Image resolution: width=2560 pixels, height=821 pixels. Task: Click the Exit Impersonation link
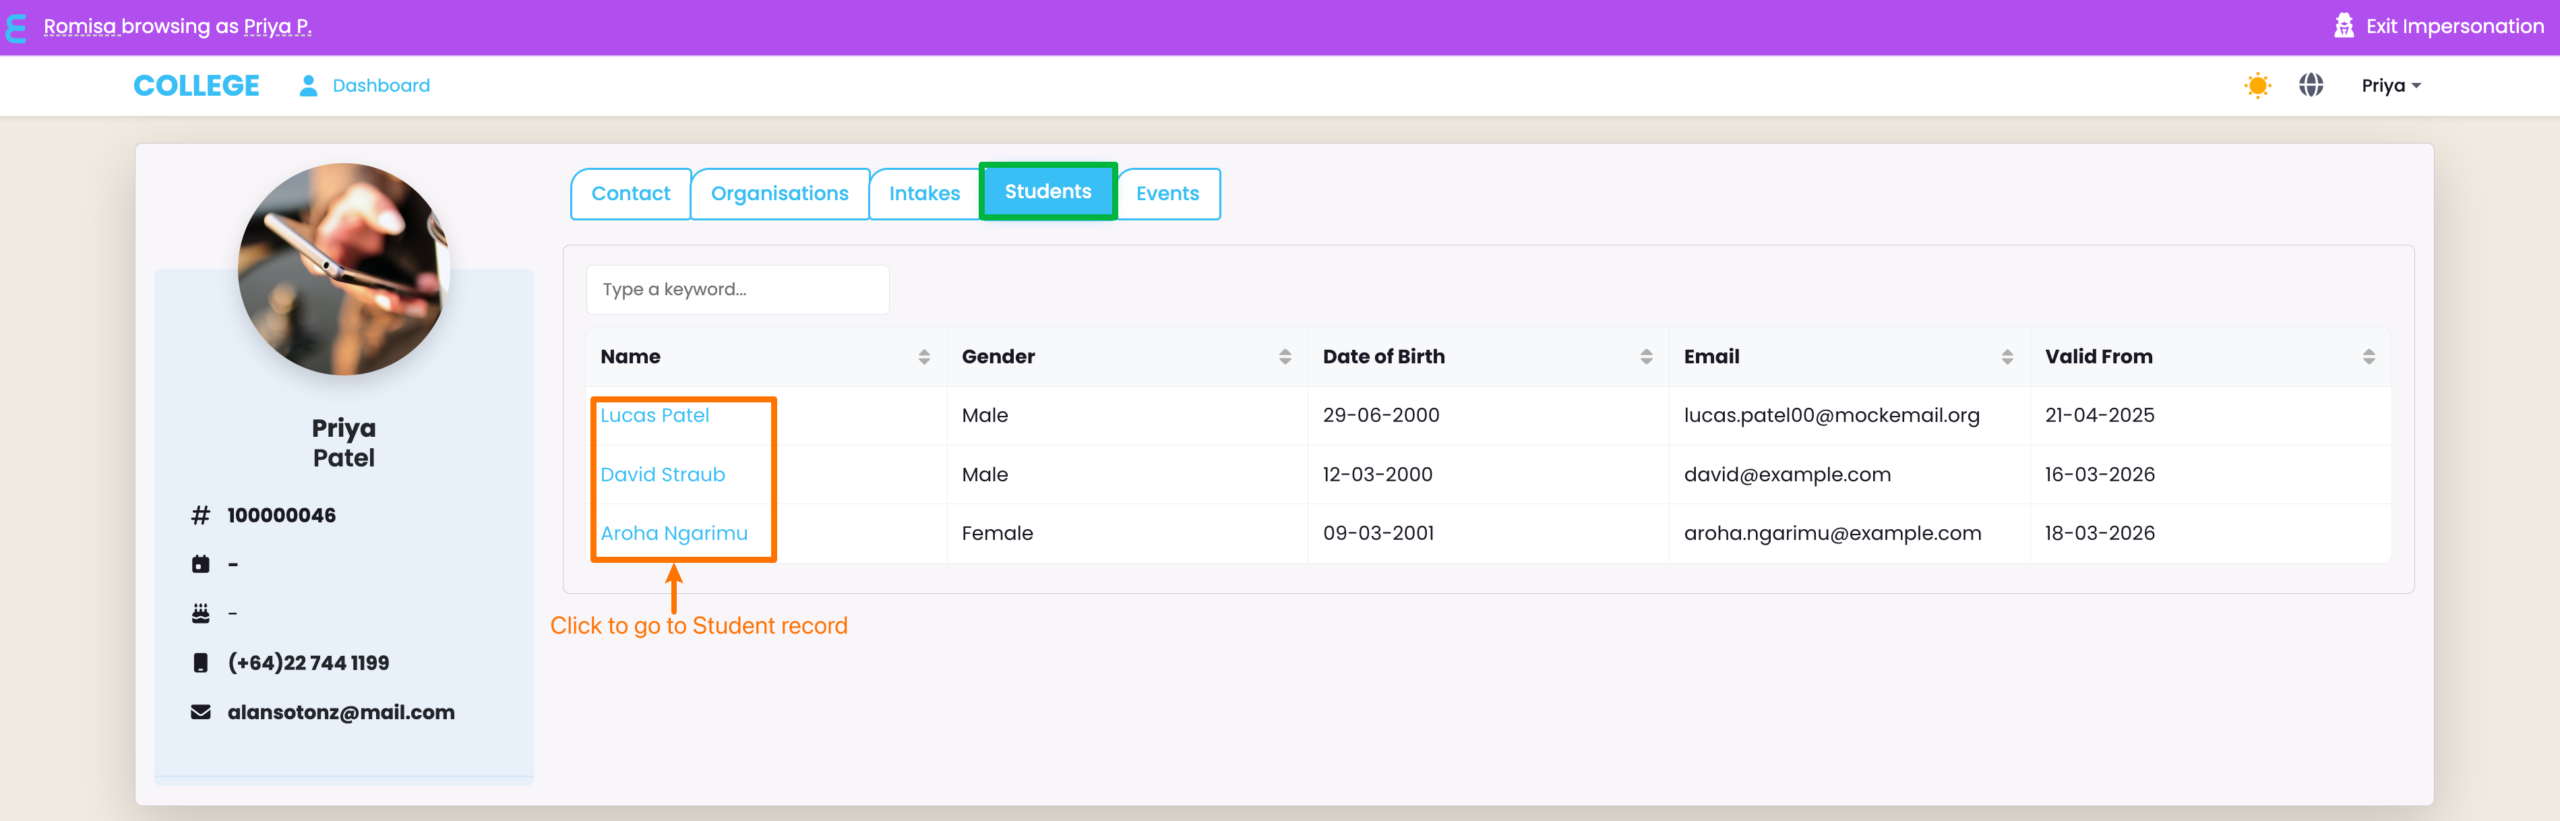[2454, 26]
